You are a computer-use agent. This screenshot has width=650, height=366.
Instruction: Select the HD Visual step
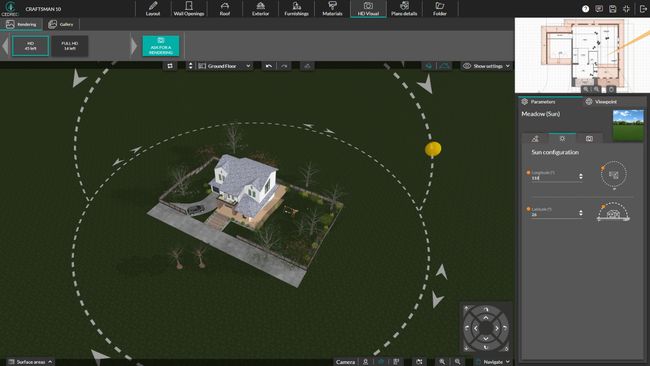pyautogui.click(x=368, y=9)
